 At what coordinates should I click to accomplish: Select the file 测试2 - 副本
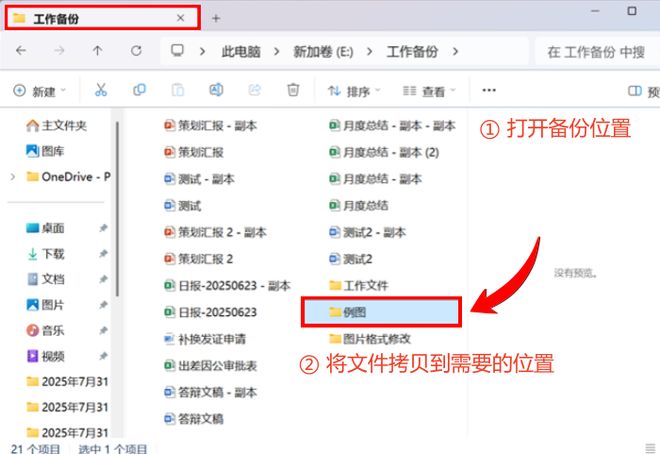(x=367, y=232)
